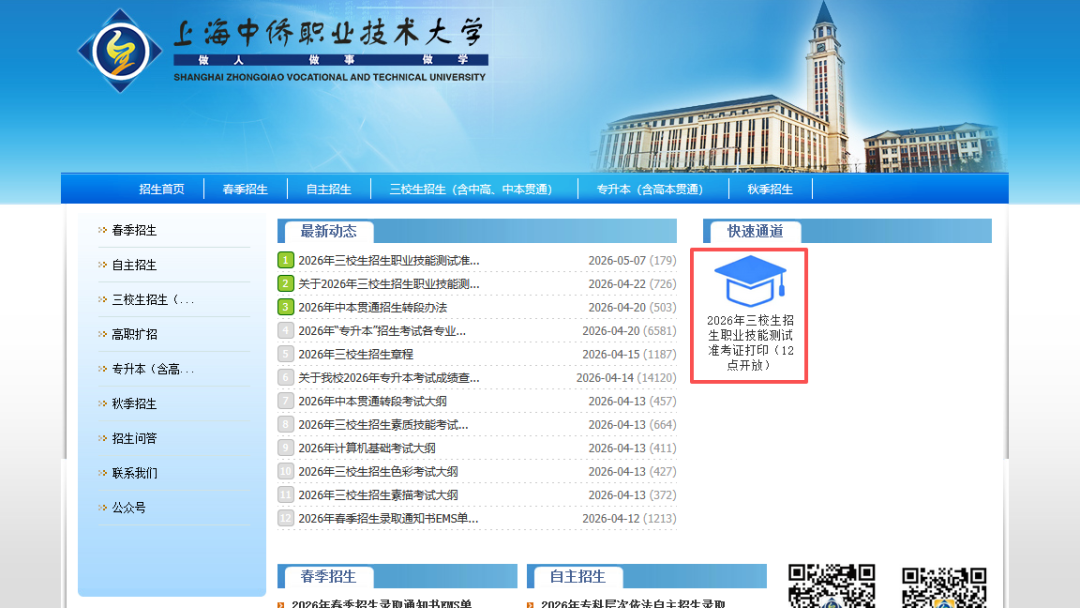This screenshot has height=608, width=1080.
Task: Open news item 2026年三校生招生色彩考试大纲
Action: pos(378,471)
